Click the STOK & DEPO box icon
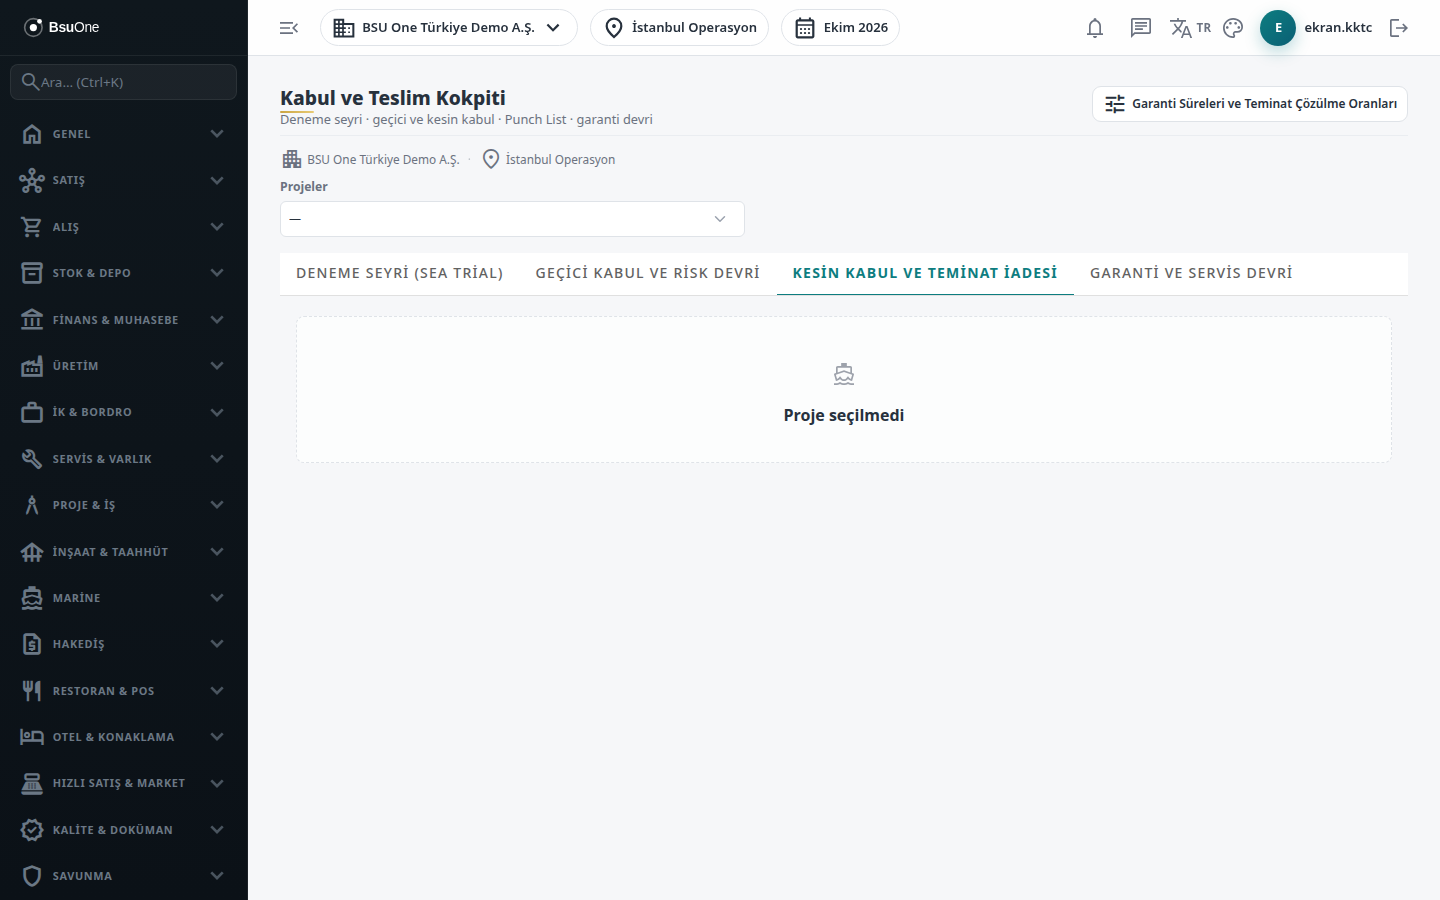Viewport: 1440px width, 900px height. coord(32,273)
